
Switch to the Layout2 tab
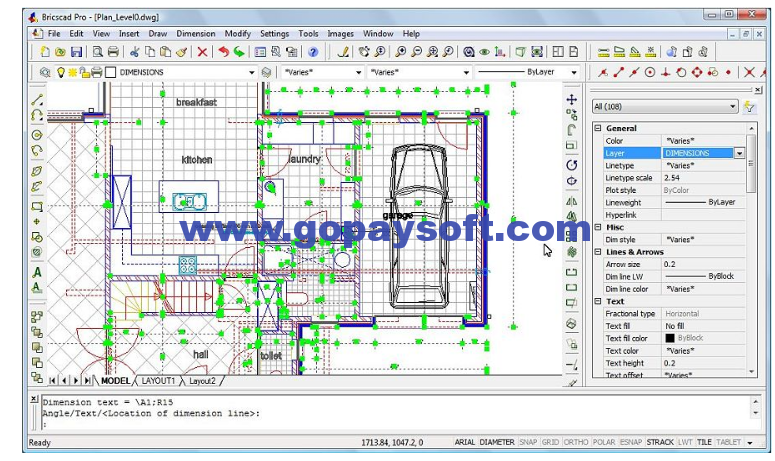202,381
